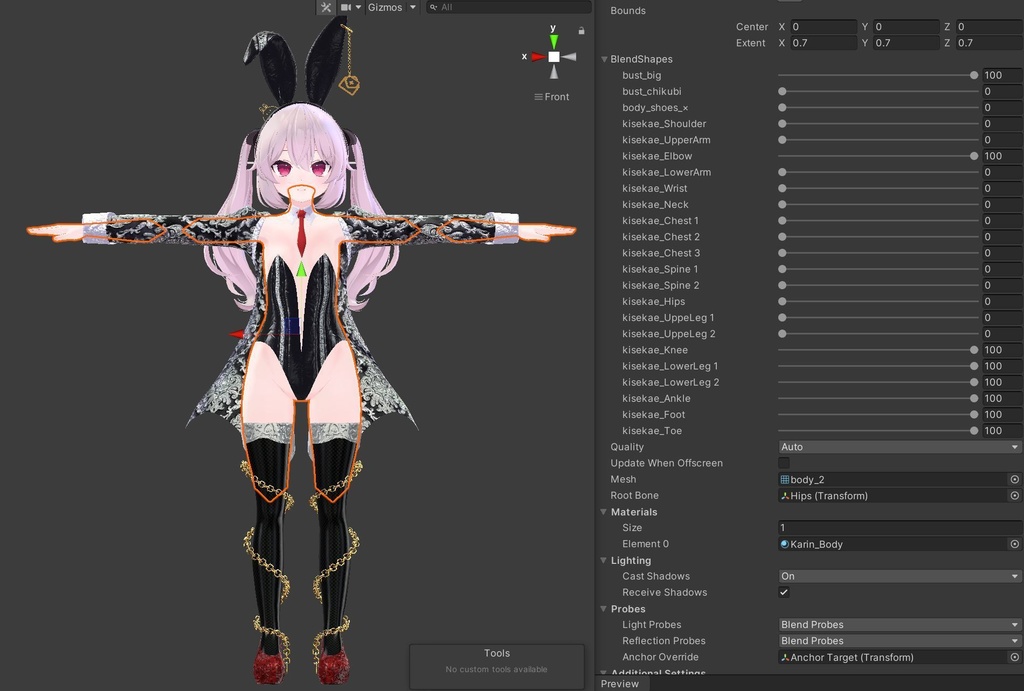Open the object picker for Mesh body_2

pos(1014,479)
